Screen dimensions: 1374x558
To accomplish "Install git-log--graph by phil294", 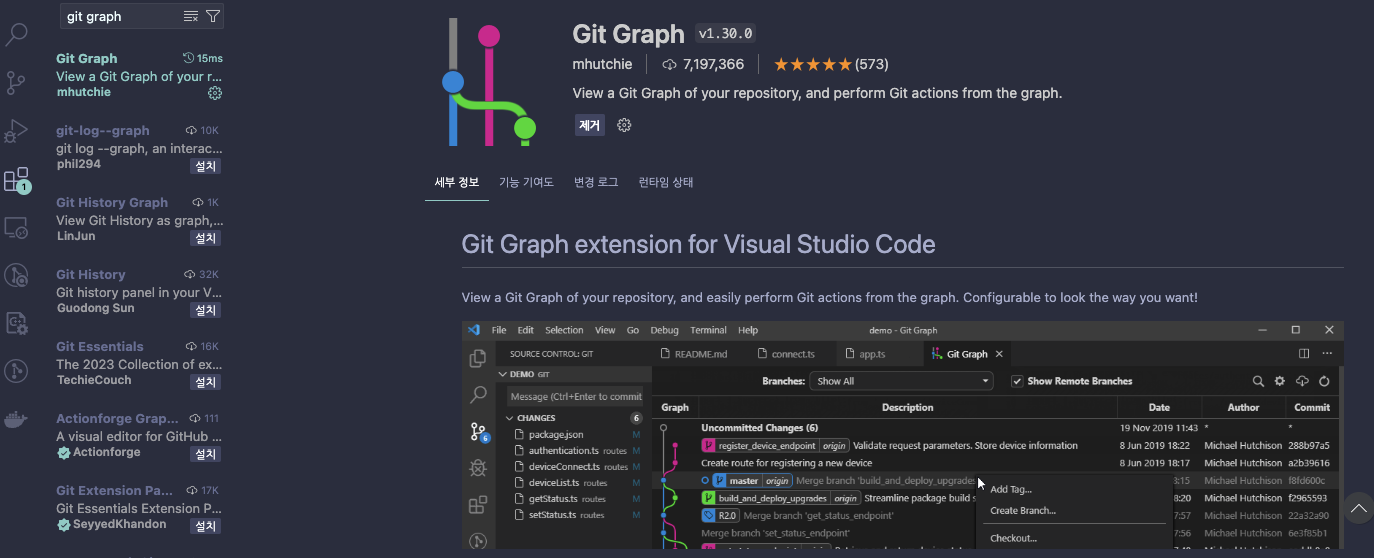I will coord(205,166).
